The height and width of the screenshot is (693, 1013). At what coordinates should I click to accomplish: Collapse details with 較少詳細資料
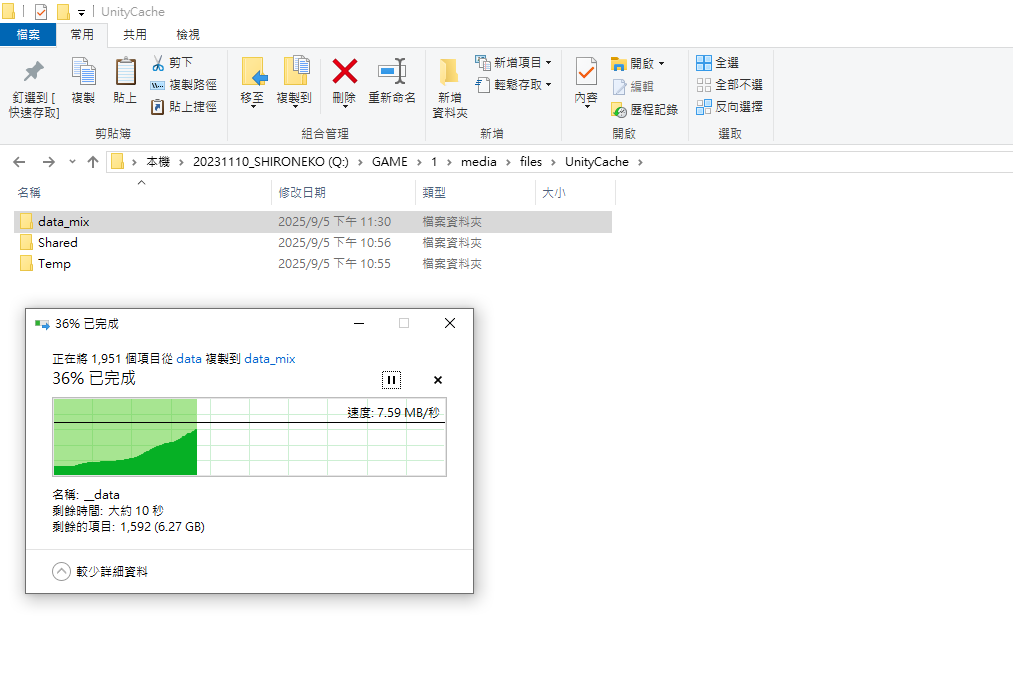click(100, 572)
